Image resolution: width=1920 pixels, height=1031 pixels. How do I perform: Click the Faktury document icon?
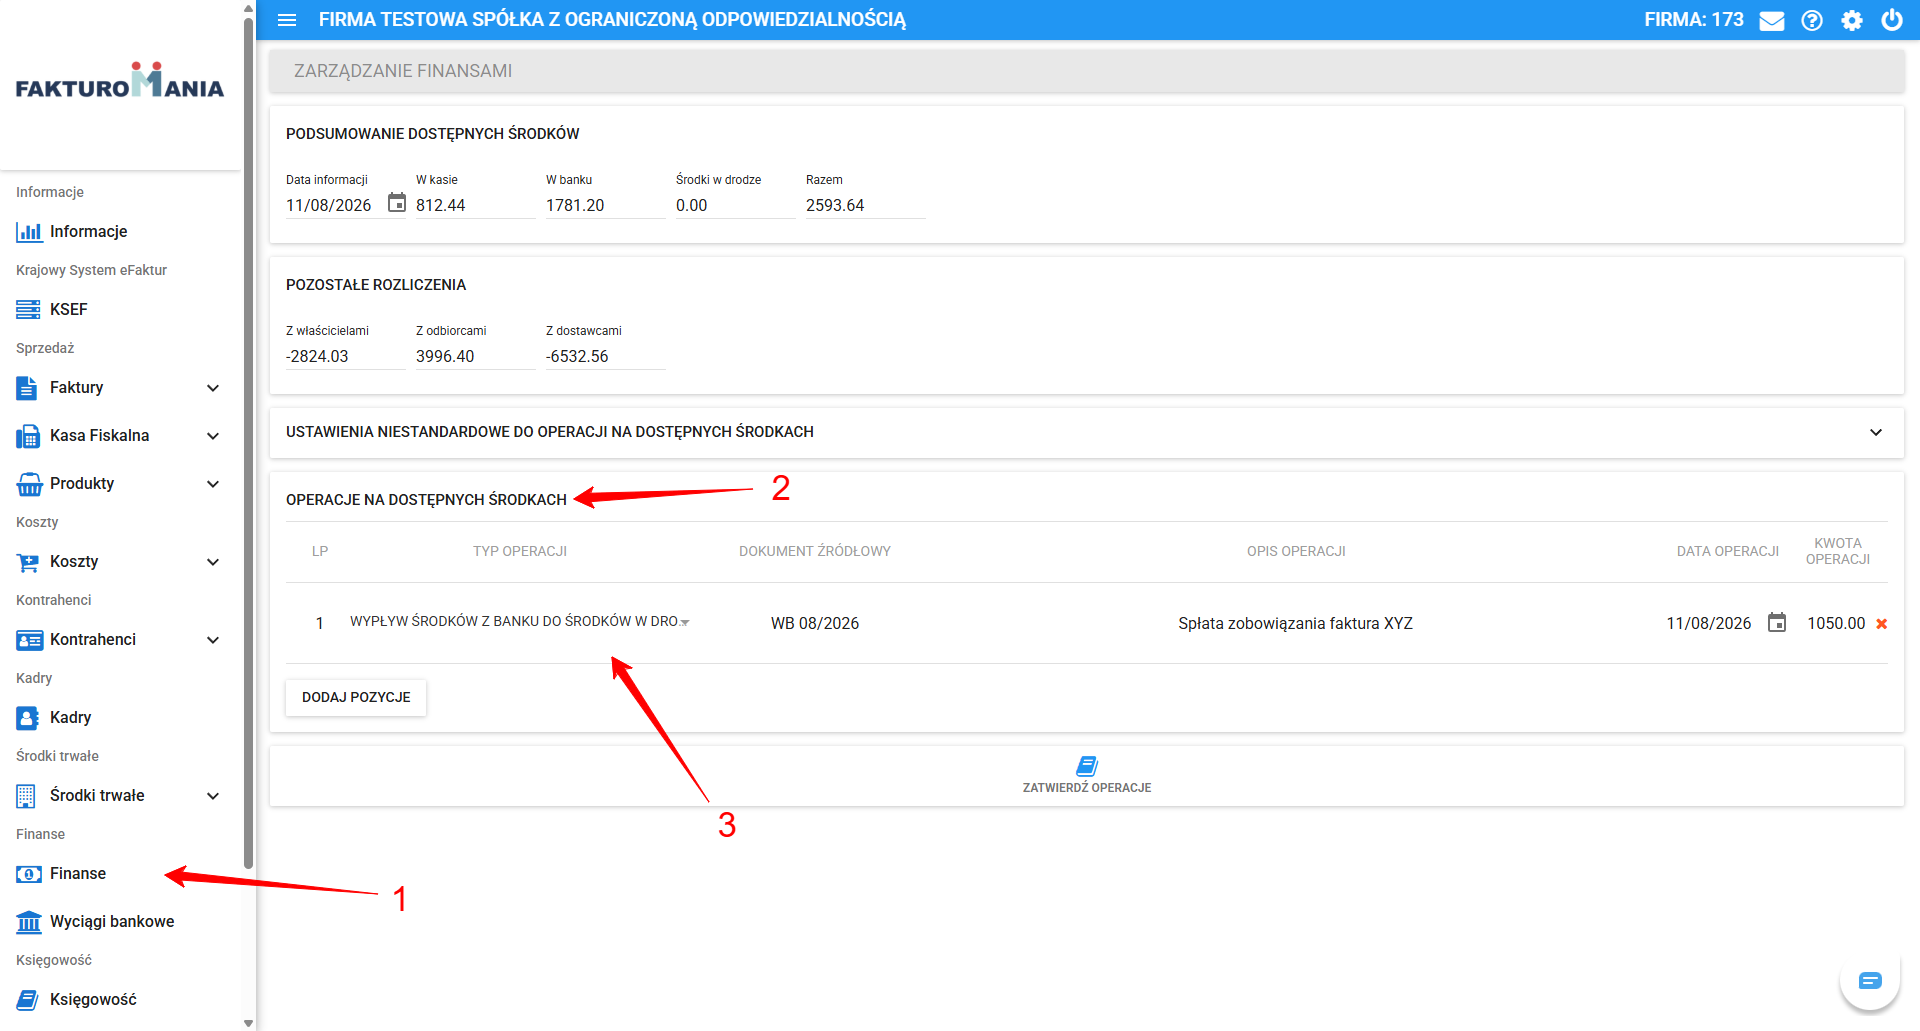(x=27, y=388)
